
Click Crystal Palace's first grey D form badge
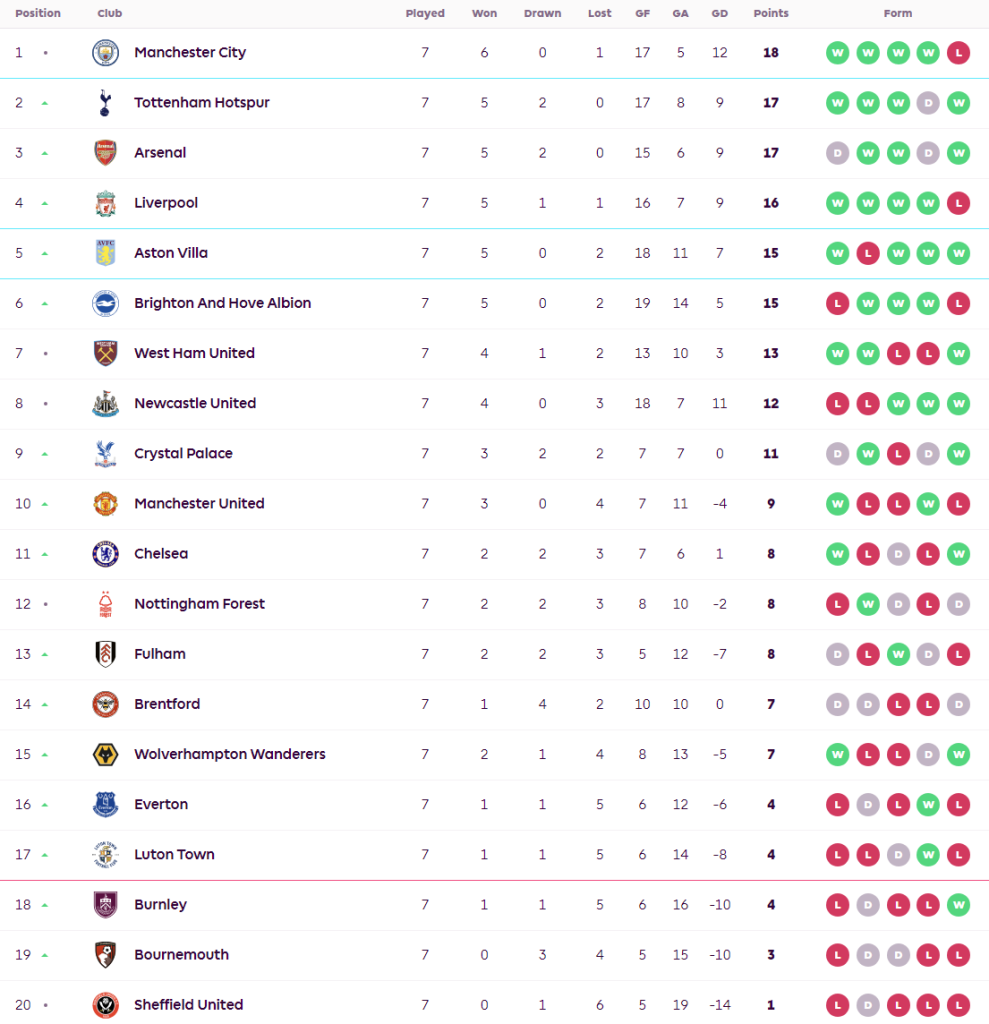[x=838, y=453]
